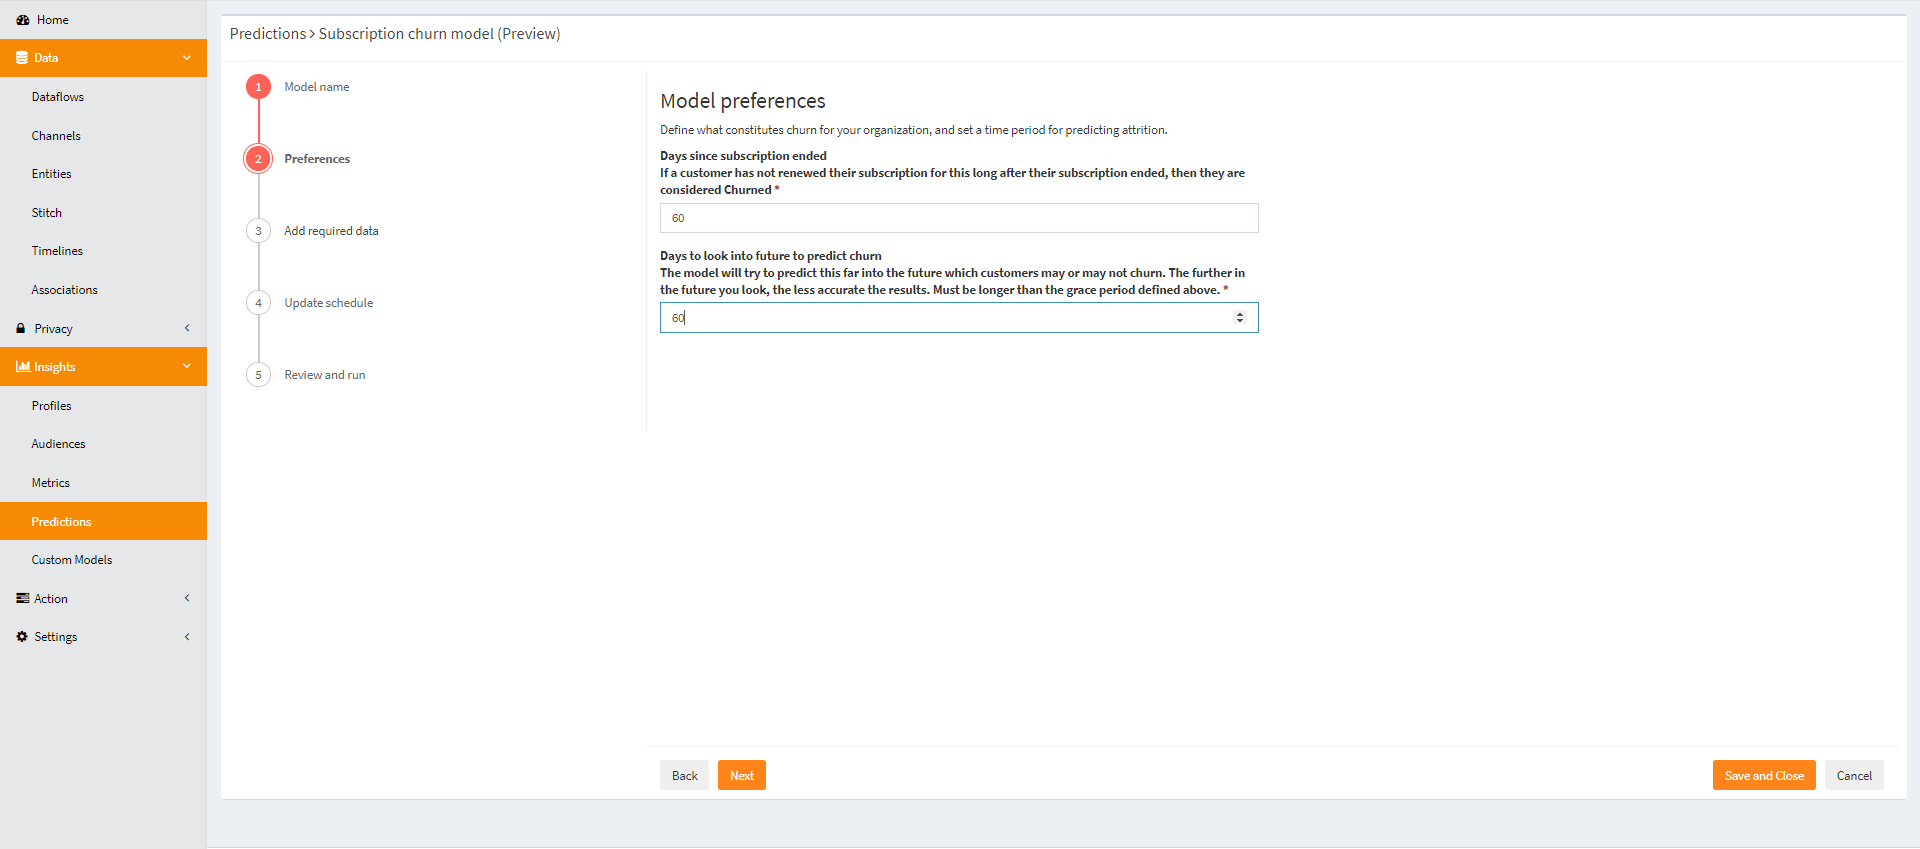Click the Data database icon
Screen dimensions: 1920x849
pos(22,58)
